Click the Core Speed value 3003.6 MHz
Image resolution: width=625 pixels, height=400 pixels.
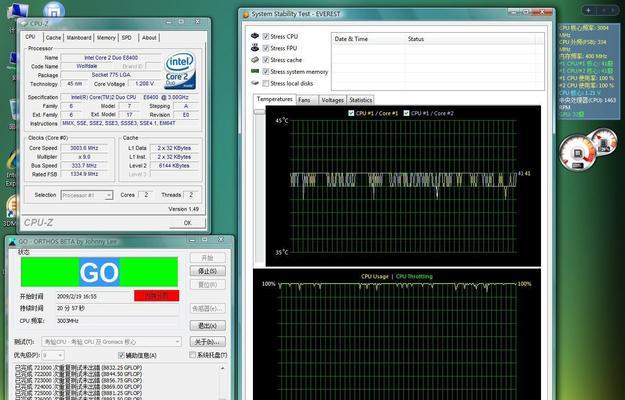(x=84, y=148)
